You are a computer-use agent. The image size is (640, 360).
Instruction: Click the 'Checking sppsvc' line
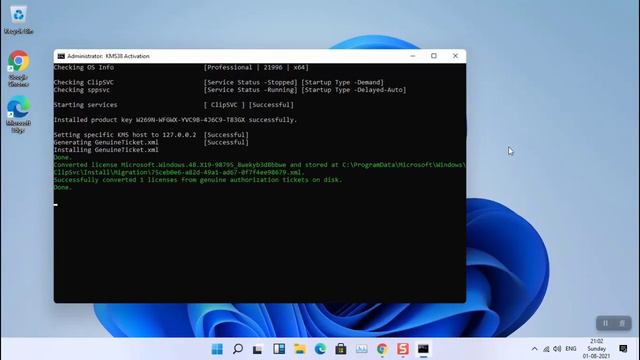point(230,90)
